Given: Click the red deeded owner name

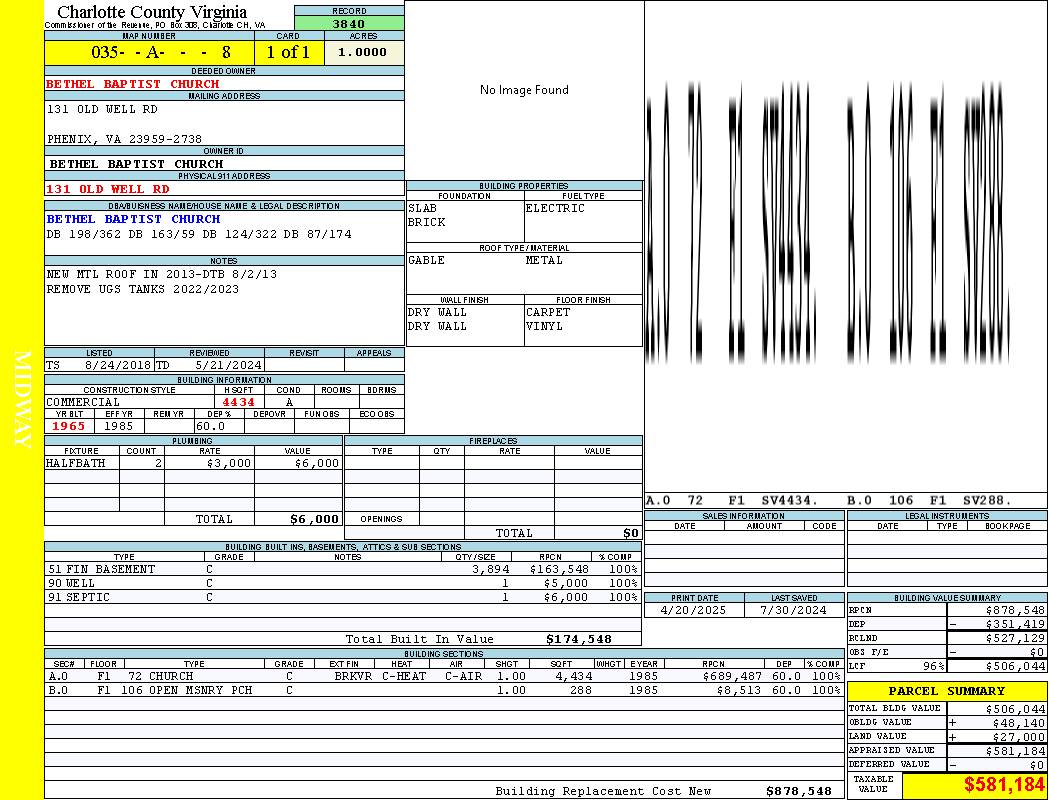Looking at the screenshot, I should (x=133, y=84).
